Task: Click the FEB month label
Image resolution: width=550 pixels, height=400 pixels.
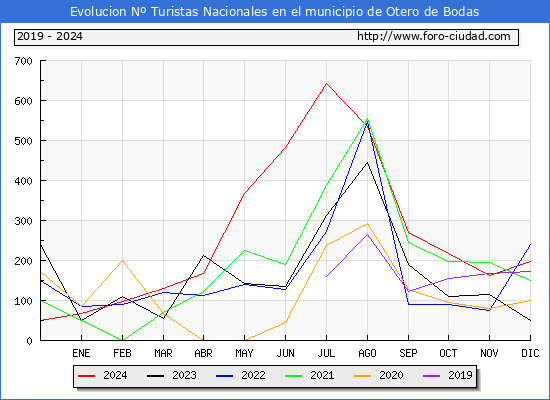Action: pyautogui.click(x=122, y=353)
